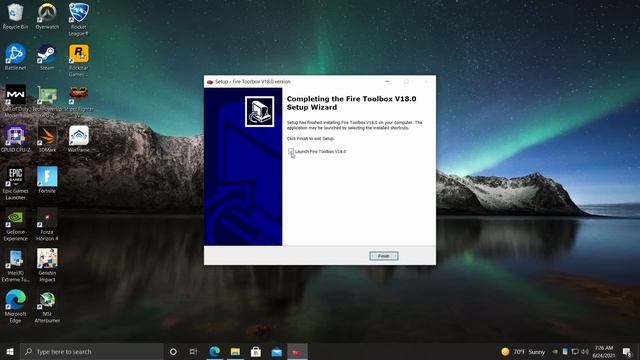Select the Genshin Impact desktop shortcut
This screenshot has height=360, width=640.
47,265
